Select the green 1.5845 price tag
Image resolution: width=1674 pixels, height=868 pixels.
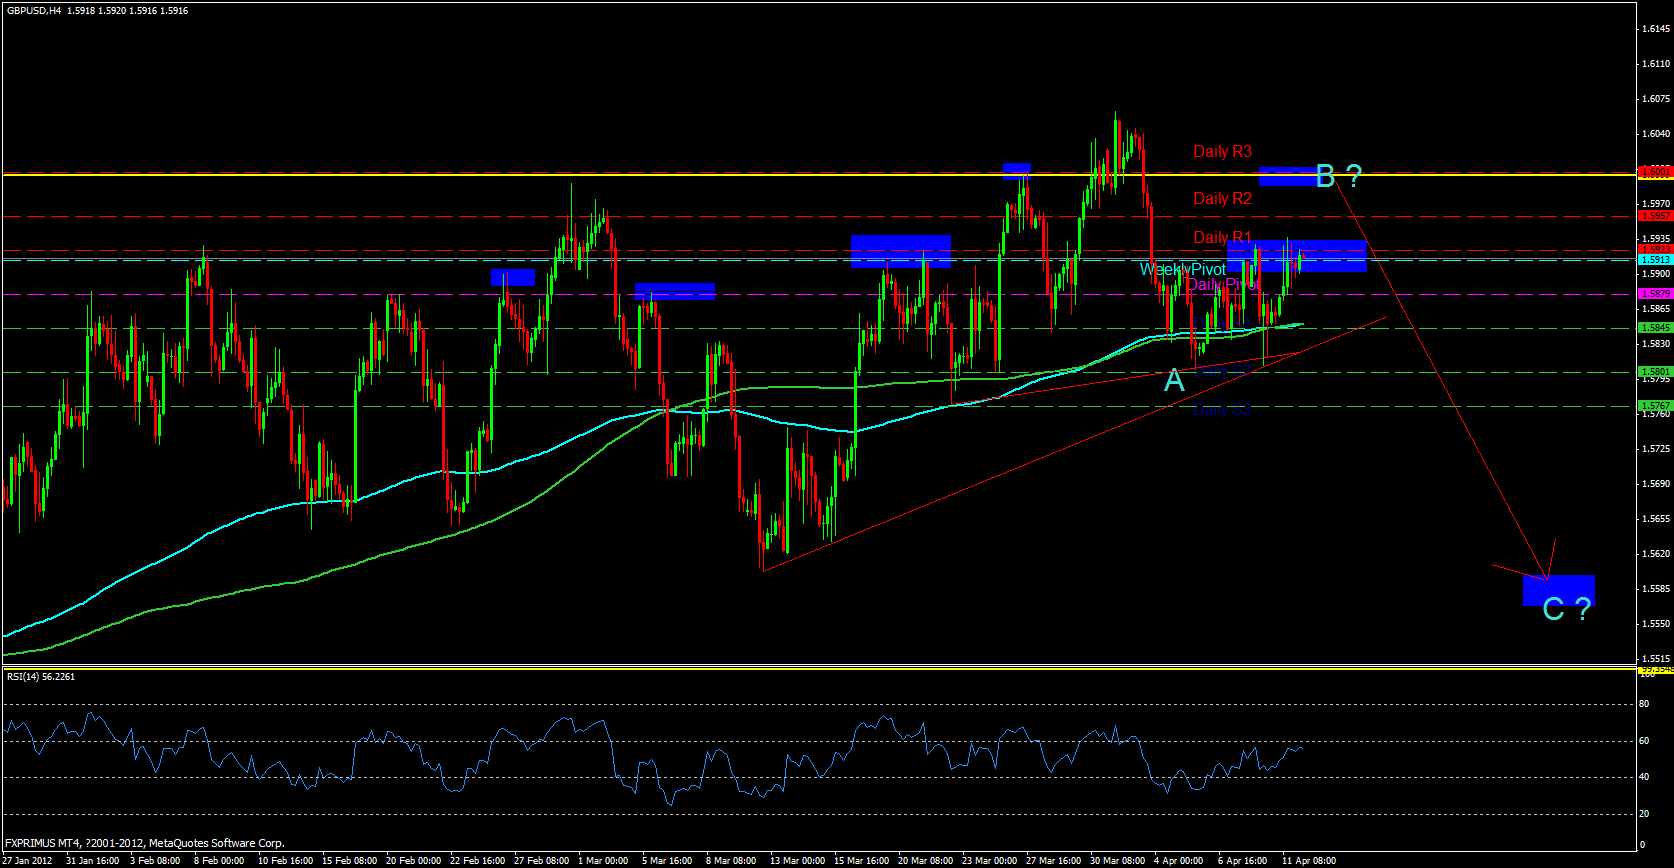point(1655,328)
